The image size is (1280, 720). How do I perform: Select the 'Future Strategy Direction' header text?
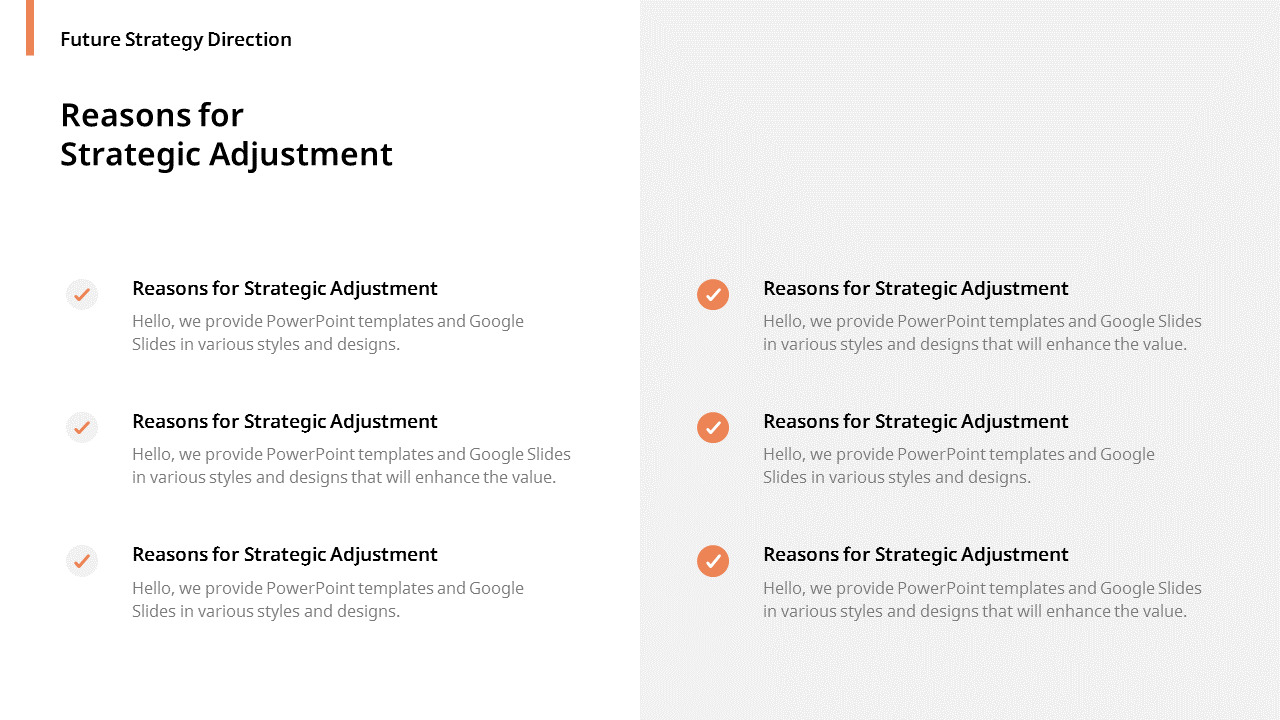point(176,40)
